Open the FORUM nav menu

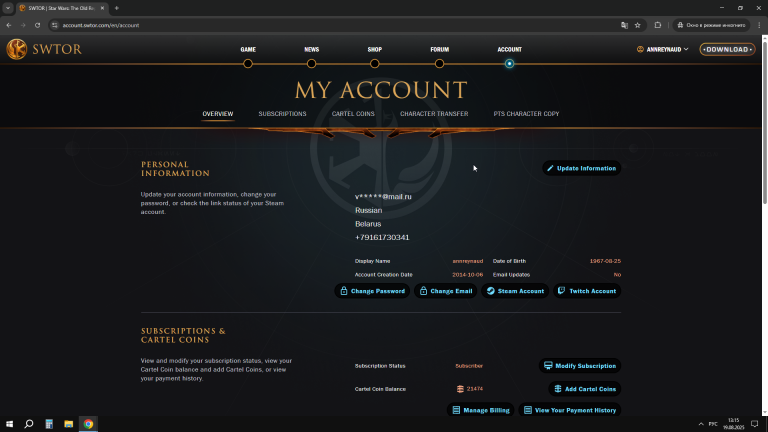pyautogui.click(x=439, y=49)
